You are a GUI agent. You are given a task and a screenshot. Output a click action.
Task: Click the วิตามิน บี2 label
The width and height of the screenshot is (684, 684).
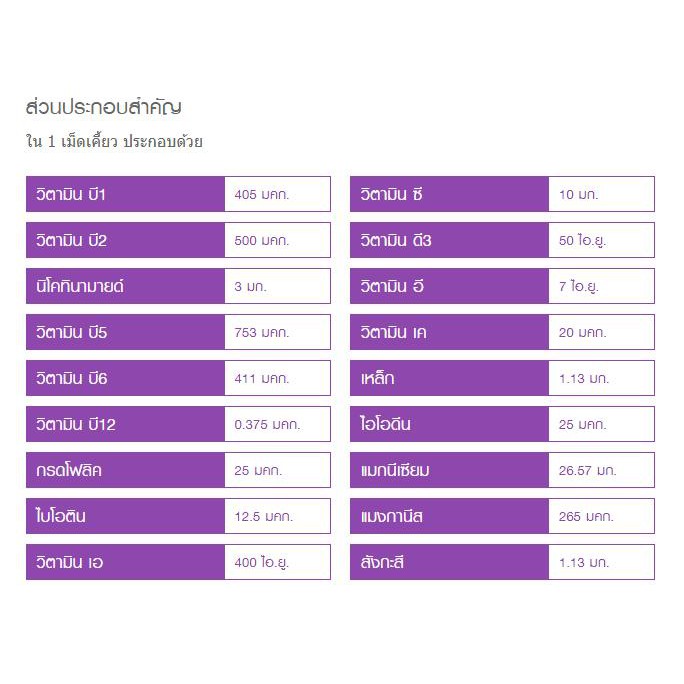point(125,240)
